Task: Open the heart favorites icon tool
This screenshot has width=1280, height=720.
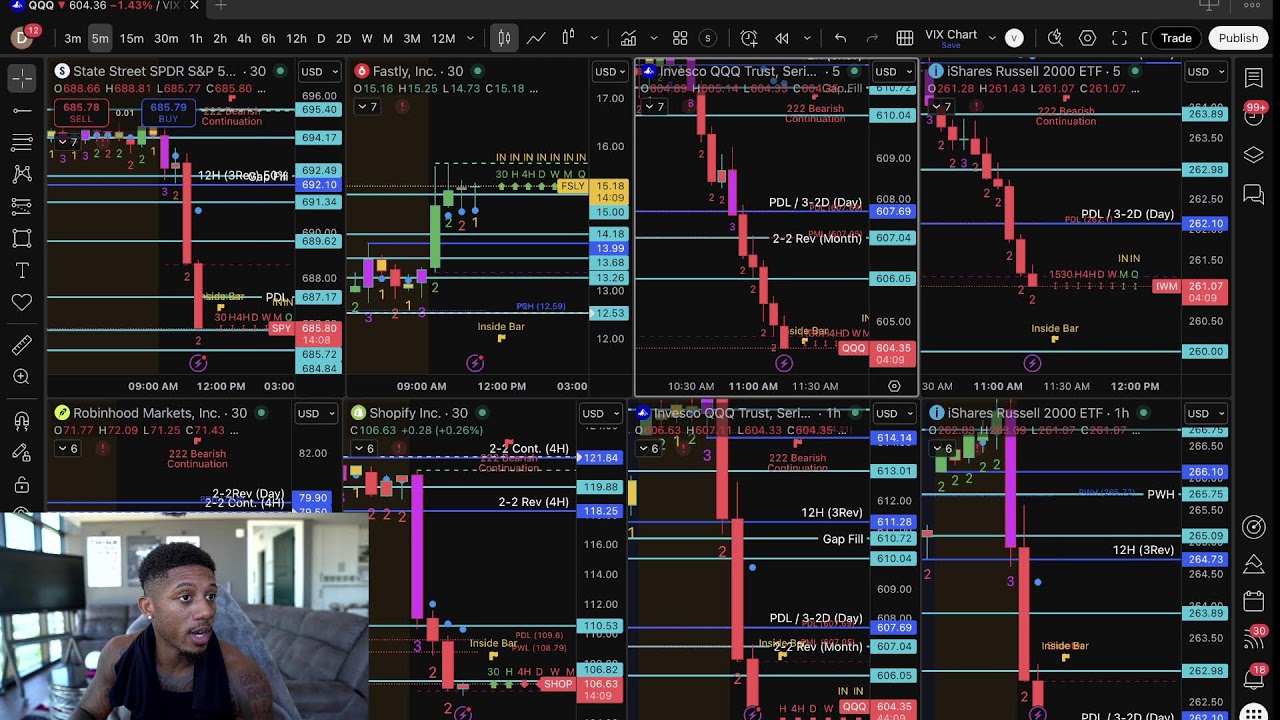Action: point(22,302)
